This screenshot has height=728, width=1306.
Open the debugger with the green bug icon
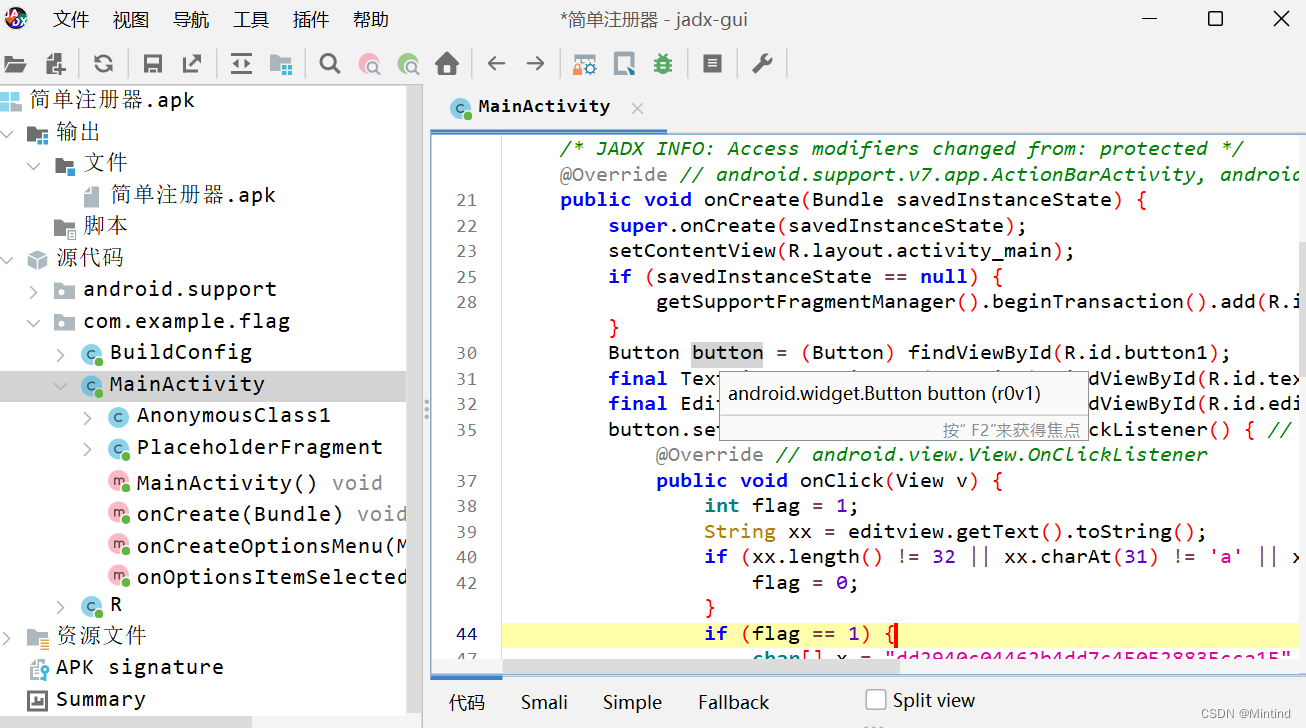point(663,64)
